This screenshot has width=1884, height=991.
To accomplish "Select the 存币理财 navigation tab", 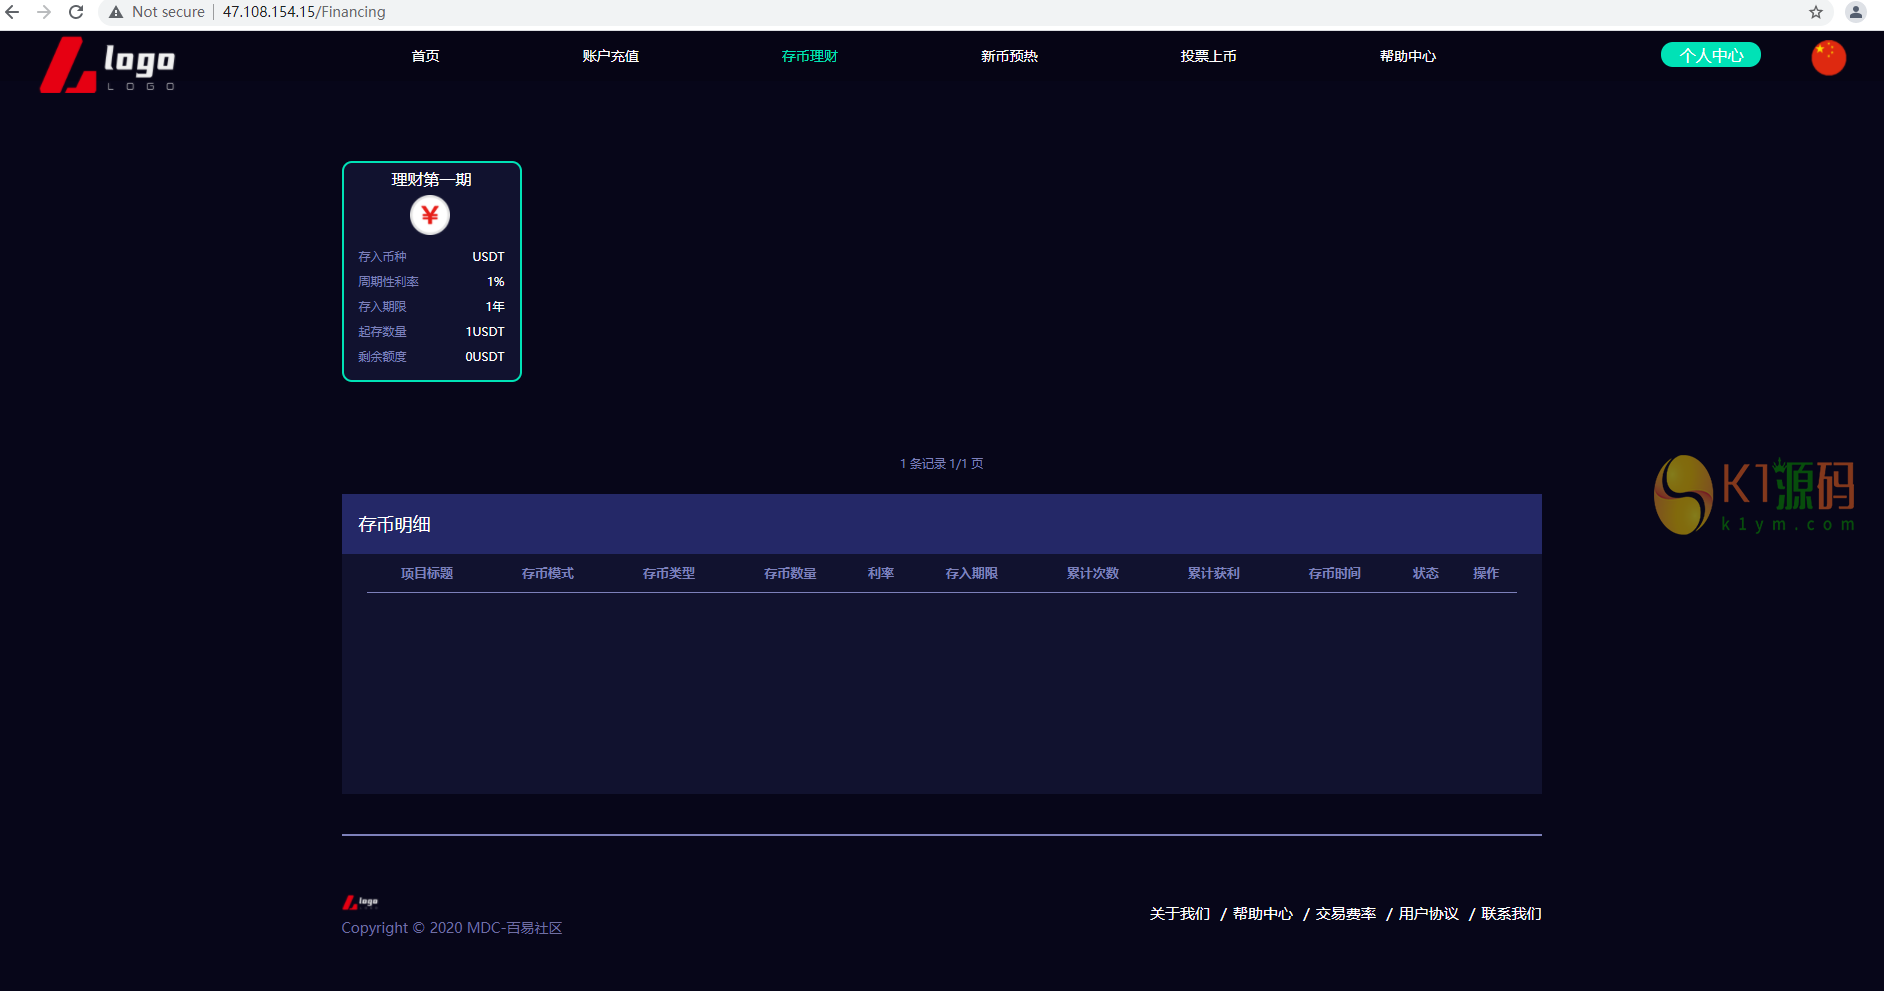I will tap(809, 56).
